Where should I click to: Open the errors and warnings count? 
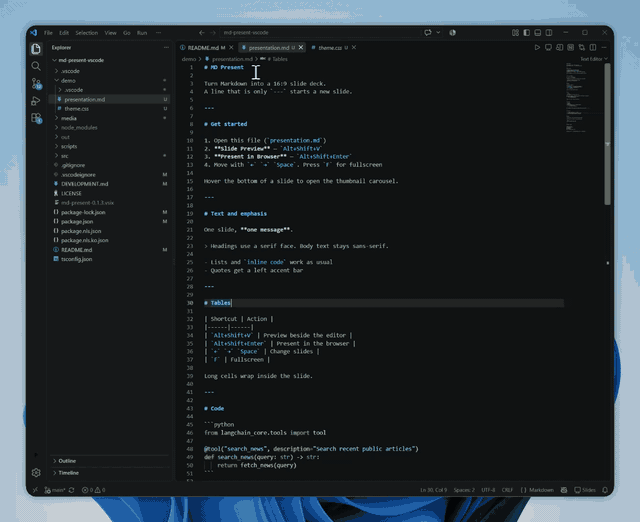[93, 490]
